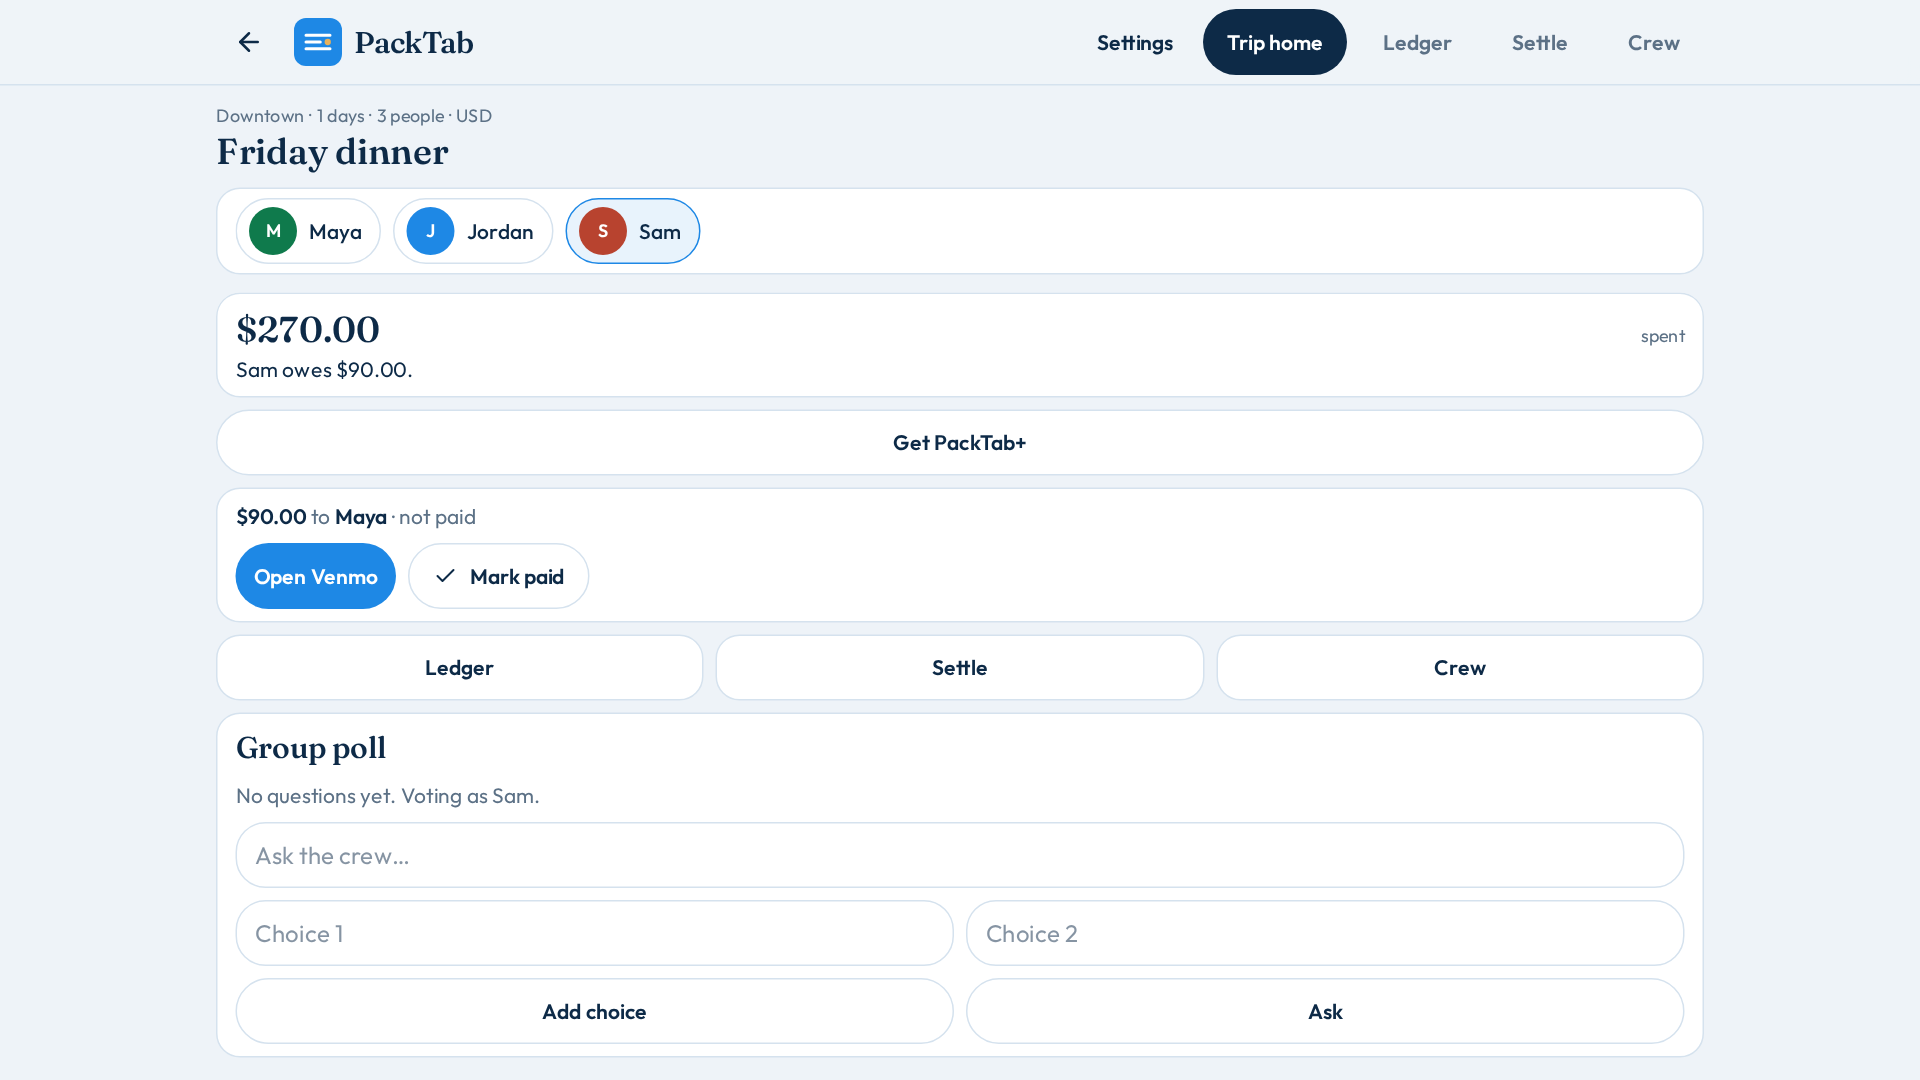
Task: Click the Friday dinner title
Action: 333,152
